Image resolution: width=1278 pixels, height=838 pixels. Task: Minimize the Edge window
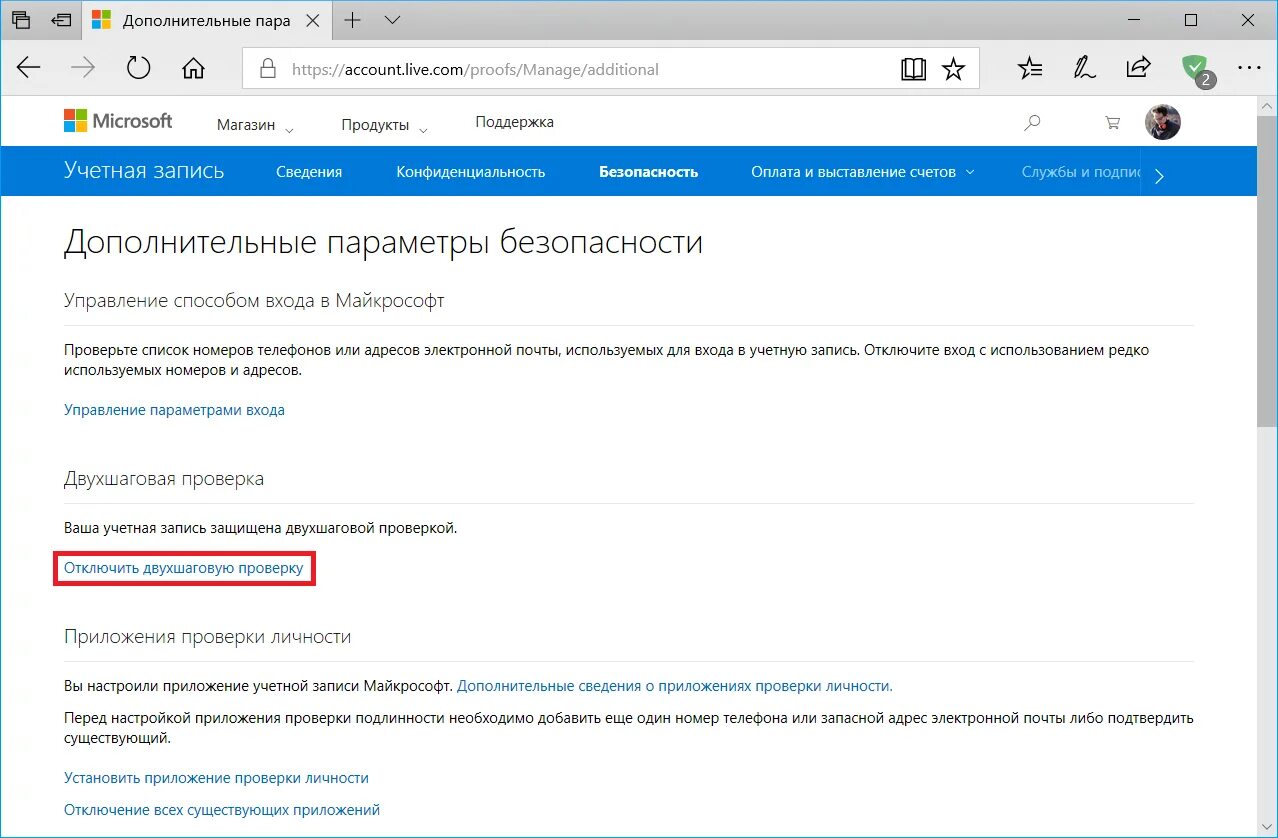pos(1136,20)
